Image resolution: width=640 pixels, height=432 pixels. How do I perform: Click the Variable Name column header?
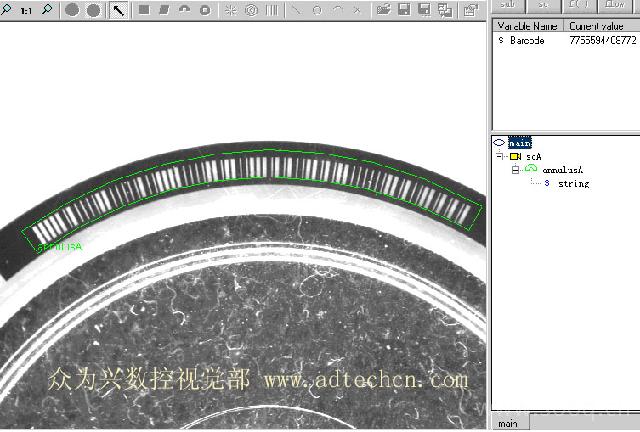[x=528, y=25]
